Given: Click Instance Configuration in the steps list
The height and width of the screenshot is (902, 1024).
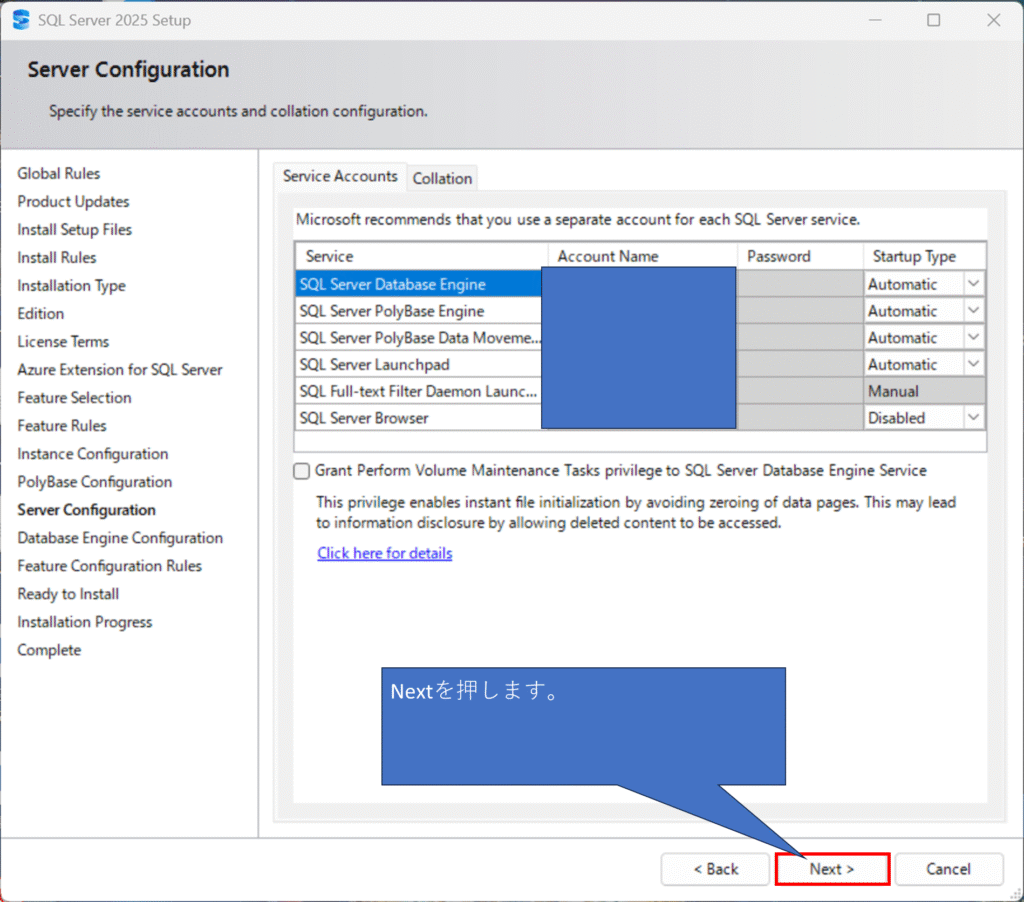Looking at the screenshot, I should tap(93, 454).
